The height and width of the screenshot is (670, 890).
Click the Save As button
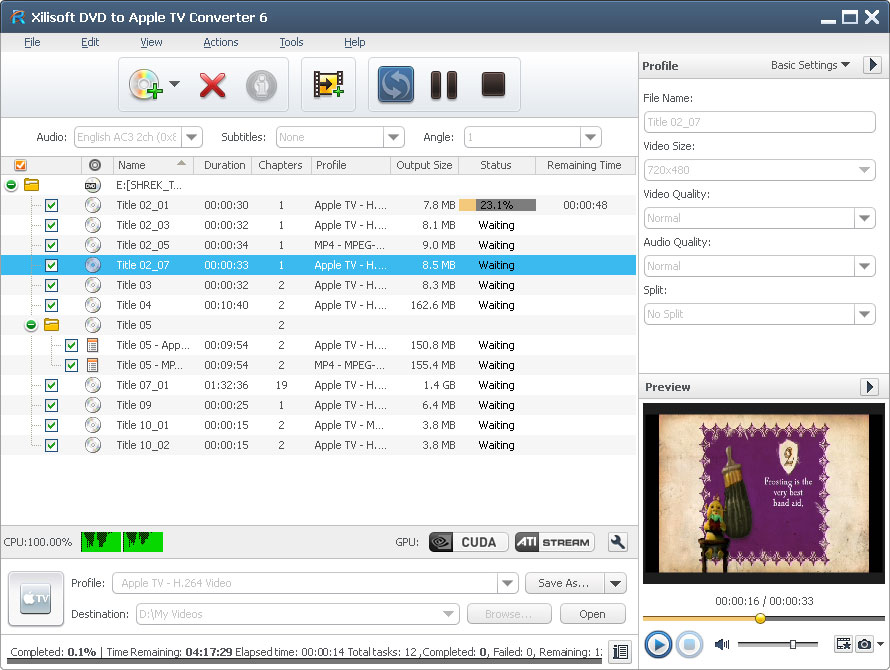[564, 583]
